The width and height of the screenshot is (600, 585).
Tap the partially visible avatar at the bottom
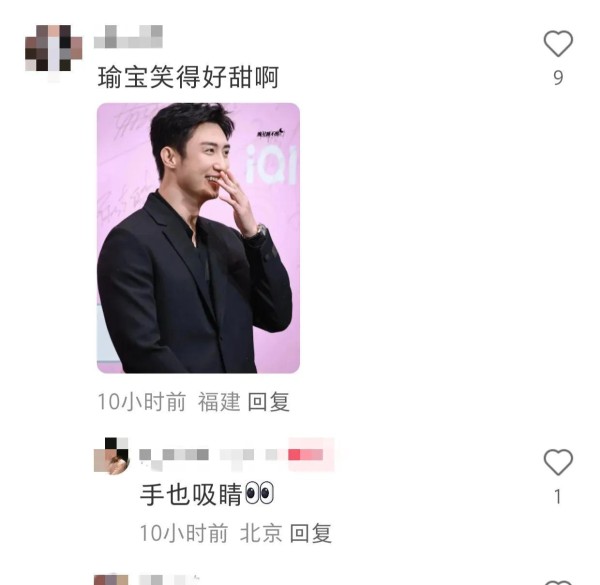click(111, 579)
